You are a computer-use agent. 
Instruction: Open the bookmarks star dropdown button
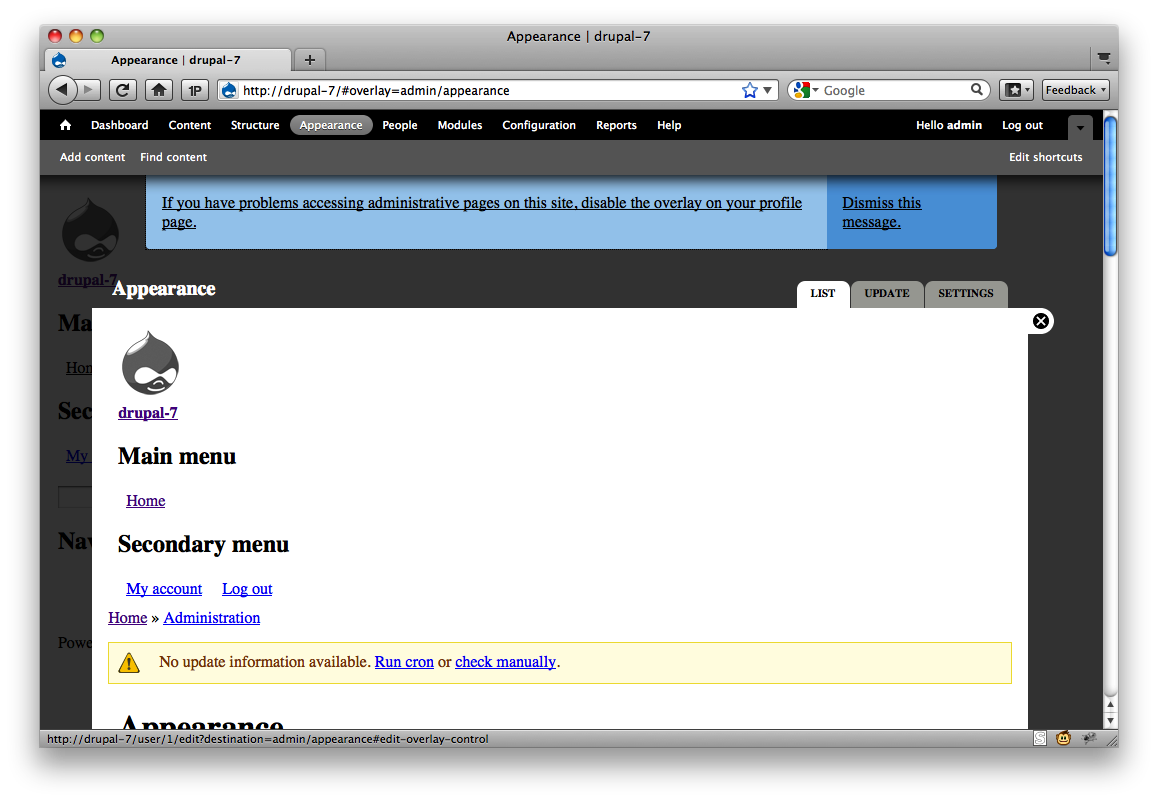tap(1016, 90)
